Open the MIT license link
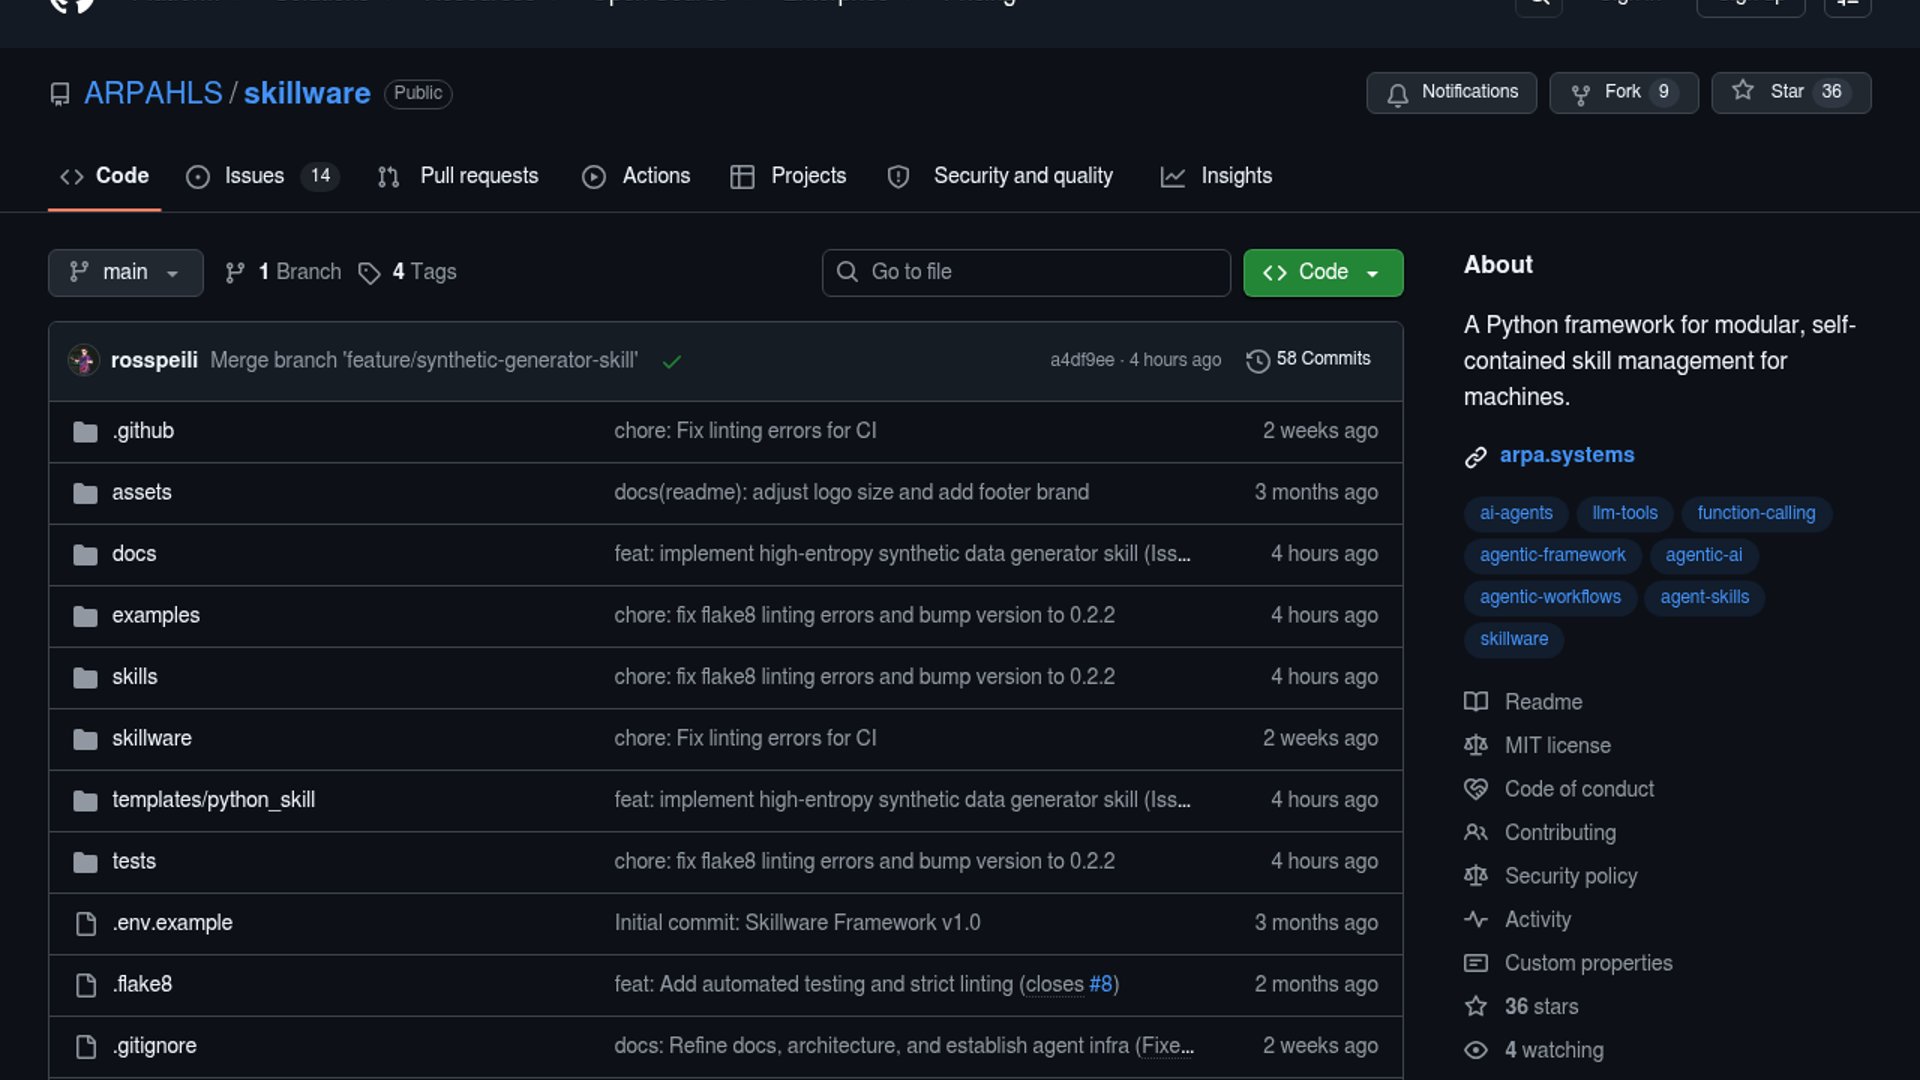 coord(1557,746)
